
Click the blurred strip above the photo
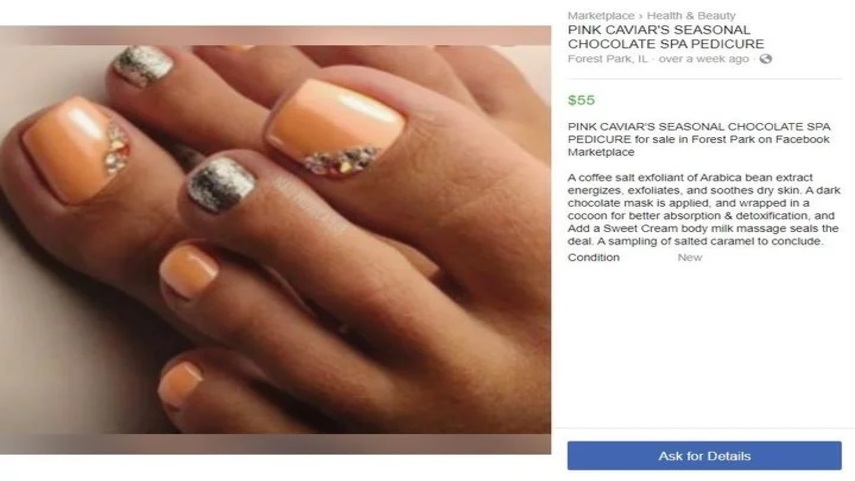point(275,35)
